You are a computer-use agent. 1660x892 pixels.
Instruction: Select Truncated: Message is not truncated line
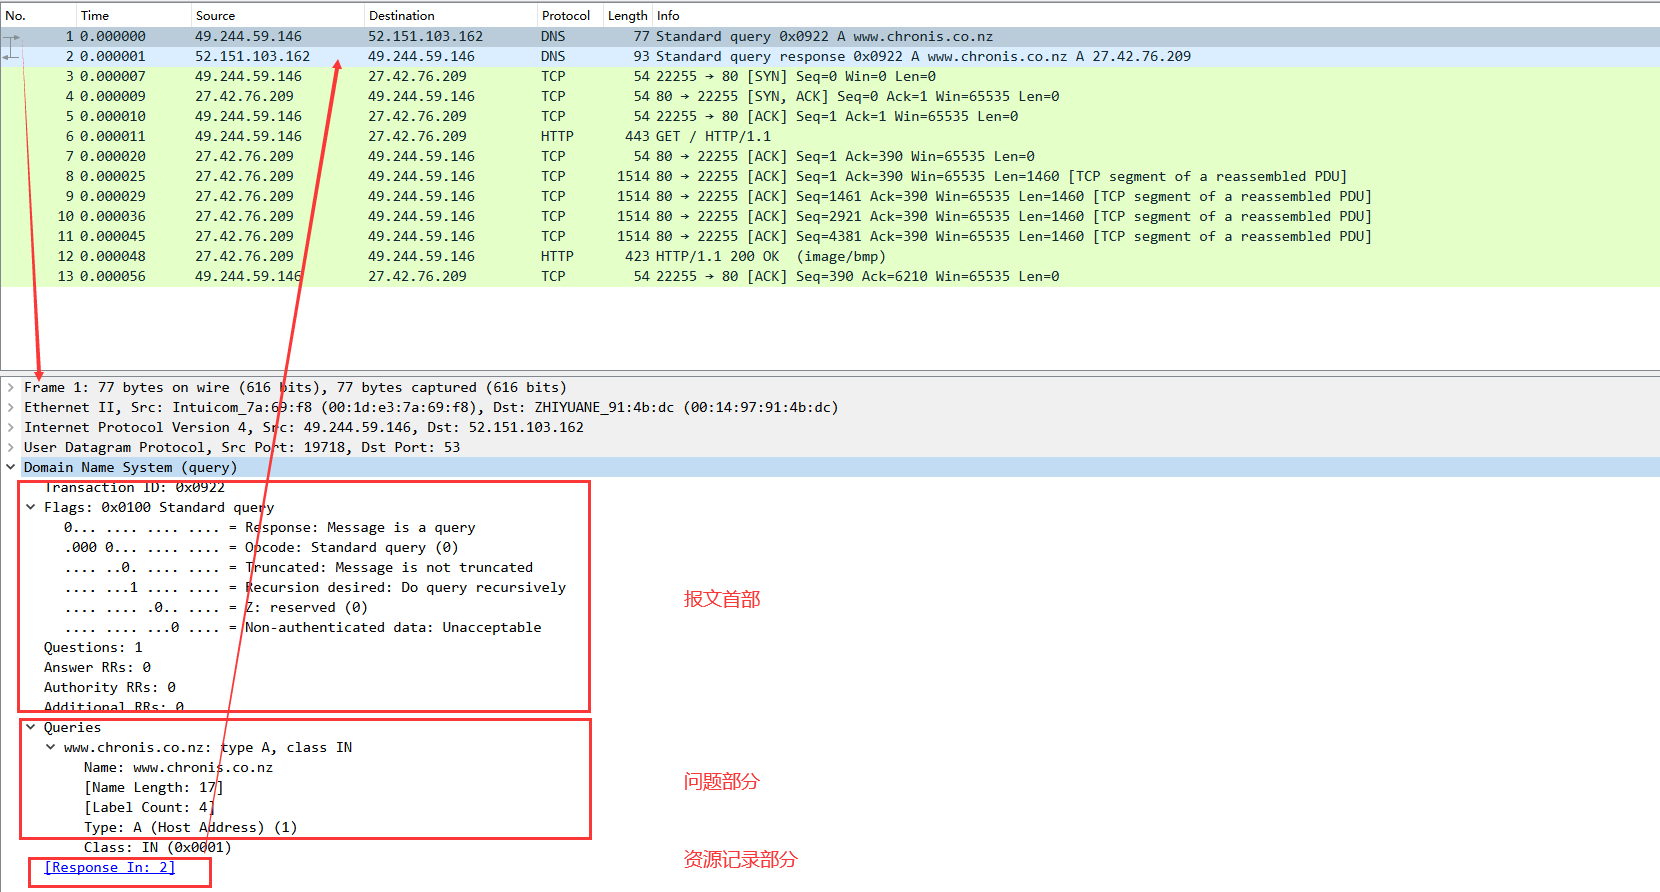coord(299,567)
